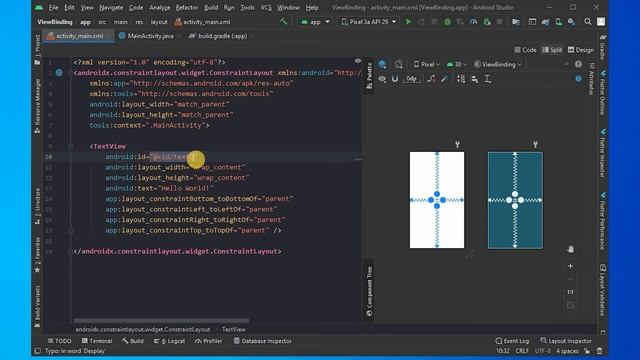
Task: Click Attach Debugger to Android Process icon
Action: pyautogui.click(x=487, y=22)
